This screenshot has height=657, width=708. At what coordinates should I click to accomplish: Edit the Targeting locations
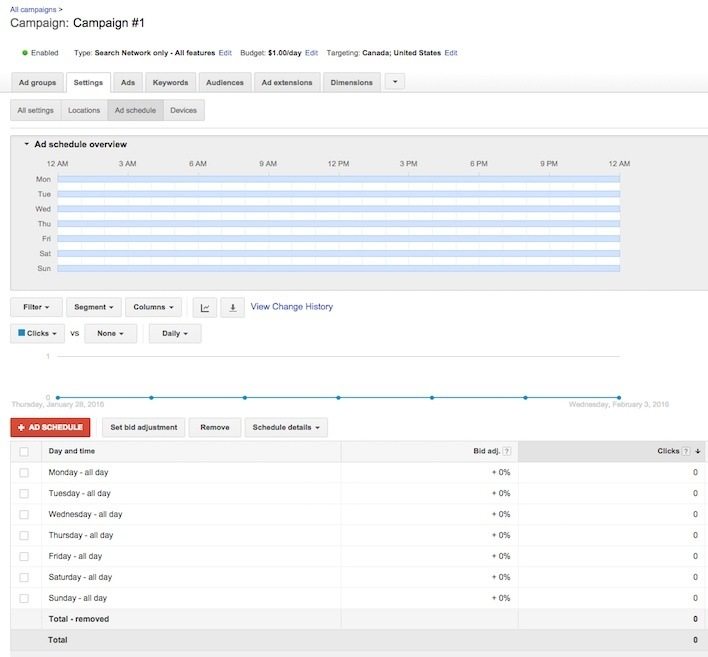(451, 53)
